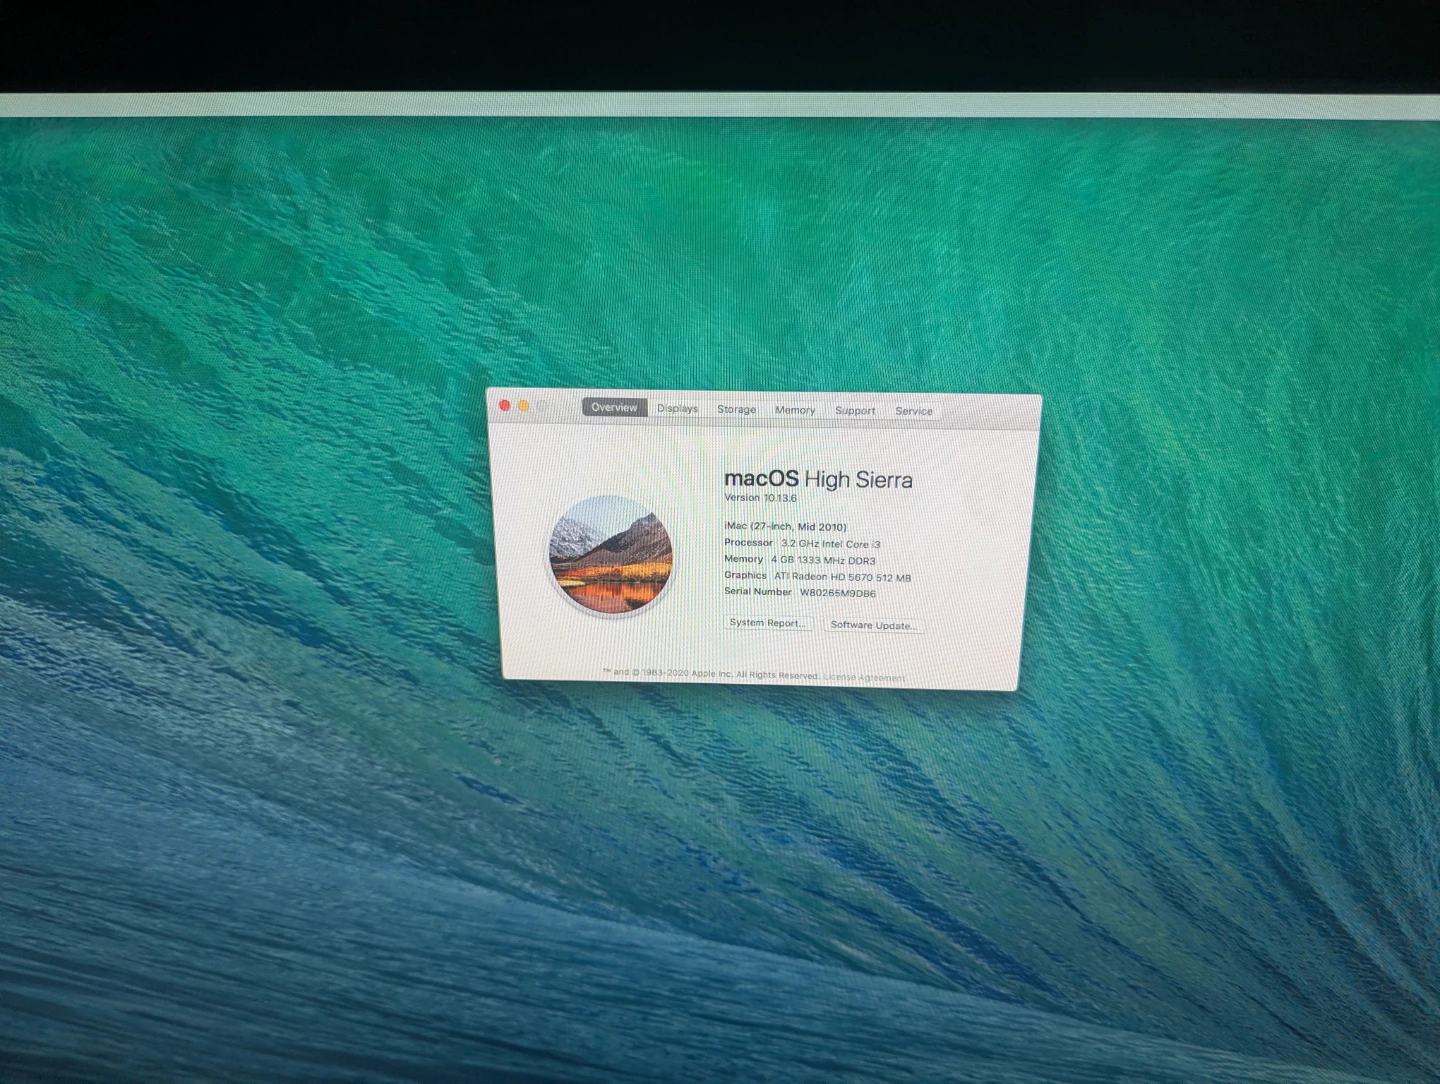The width and height of the screenshot is (1440, 1084).
Task: Select the Overview tab
Action: 614,407
